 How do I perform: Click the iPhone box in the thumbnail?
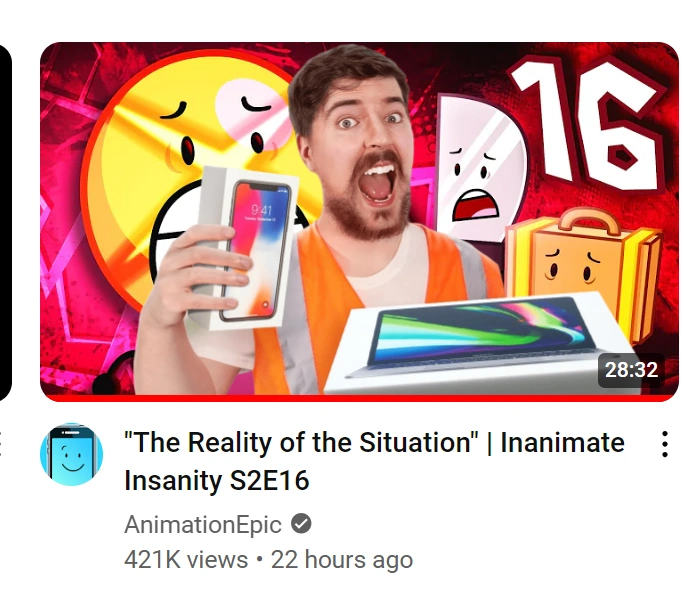pos(244,249)
